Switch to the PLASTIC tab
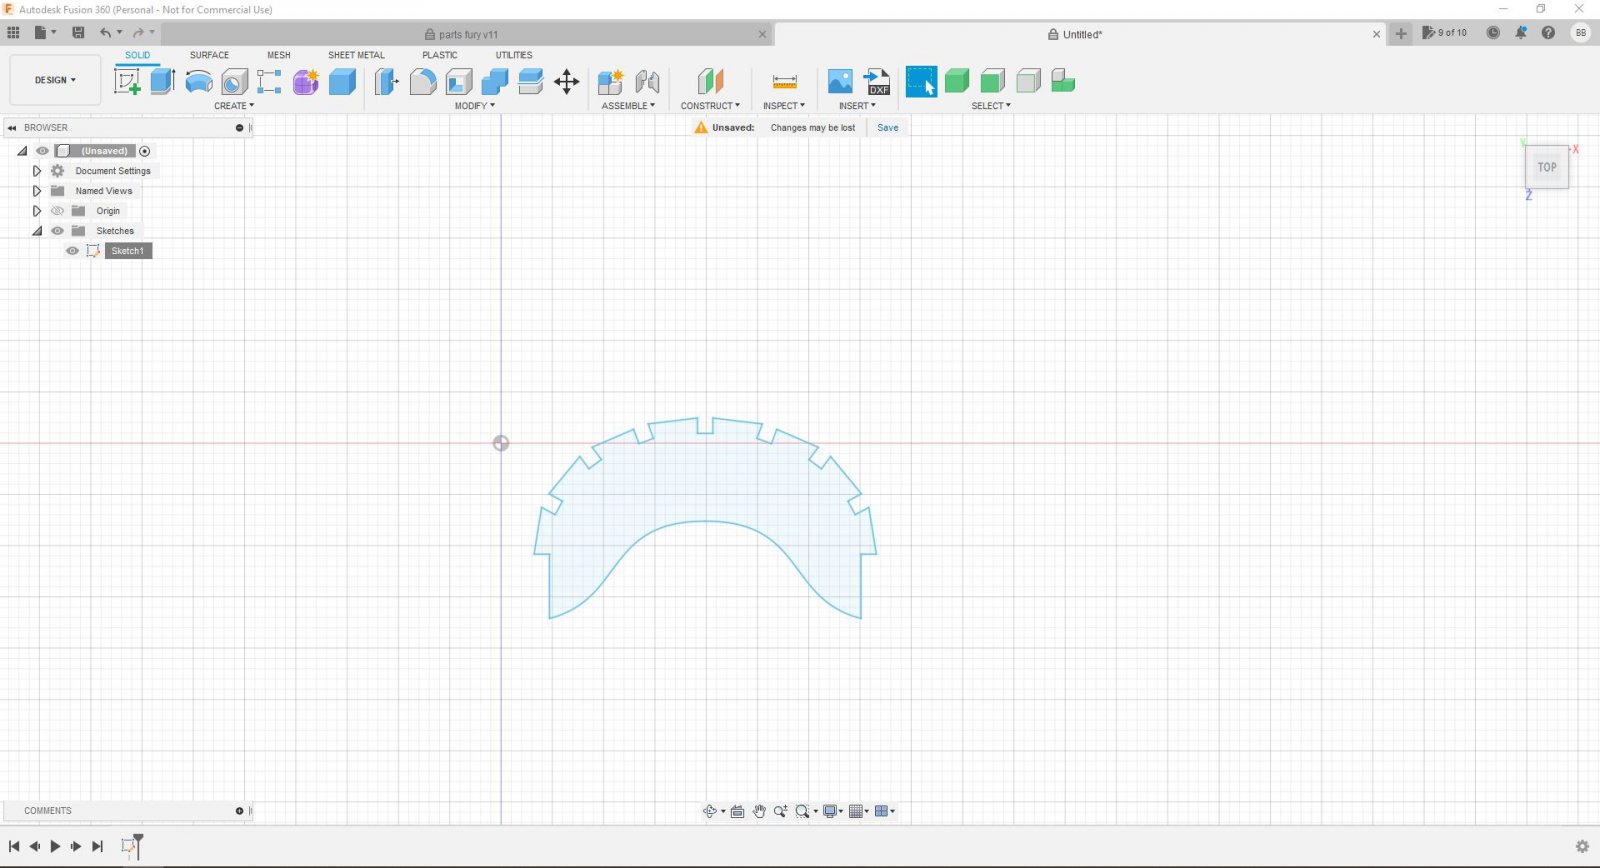 (x=440, y=55)
